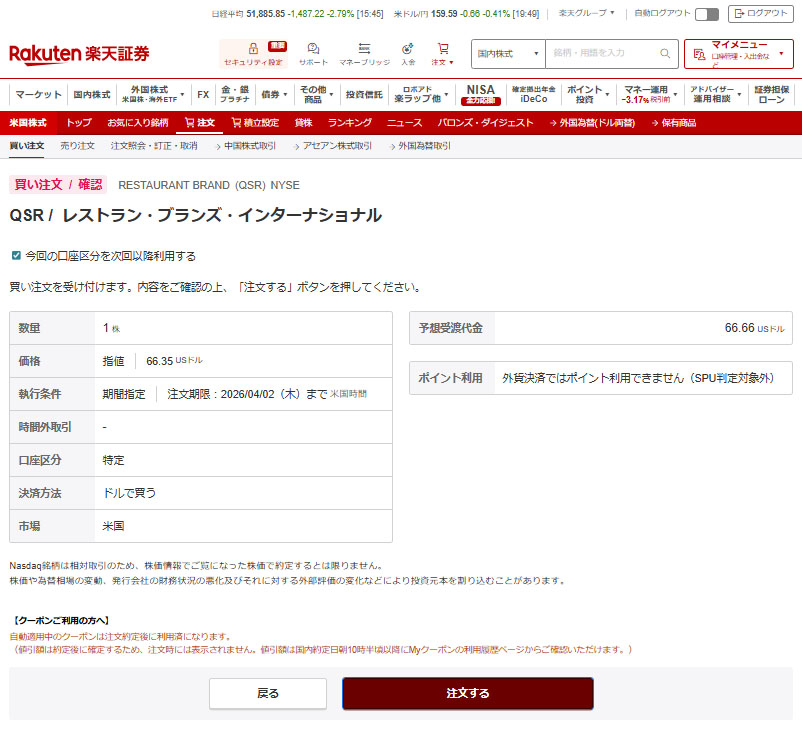Toggle the auto logout switch
This screenshot has width=802, height=731.
[x=707, y=14]
